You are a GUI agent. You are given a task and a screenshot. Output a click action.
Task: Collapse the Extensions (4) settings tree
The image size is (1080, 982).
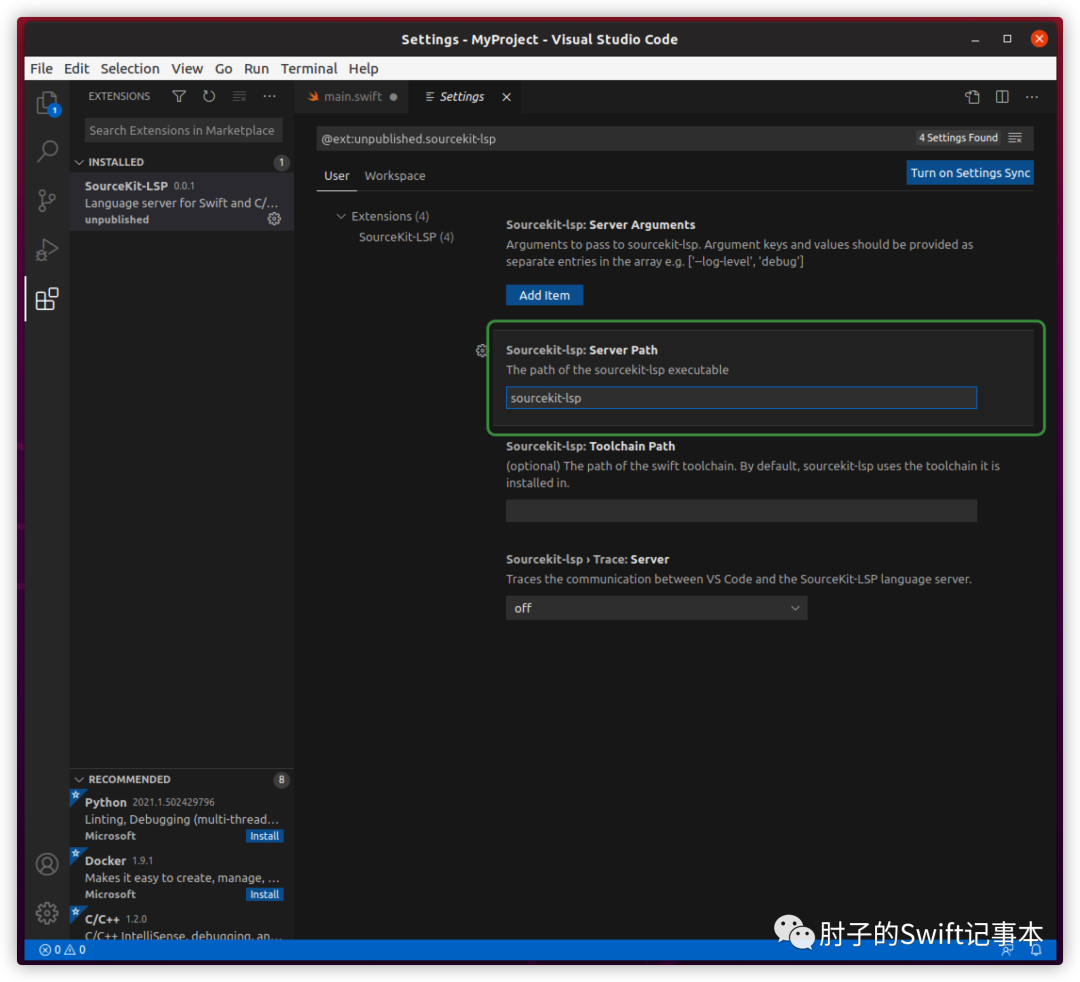341,216
